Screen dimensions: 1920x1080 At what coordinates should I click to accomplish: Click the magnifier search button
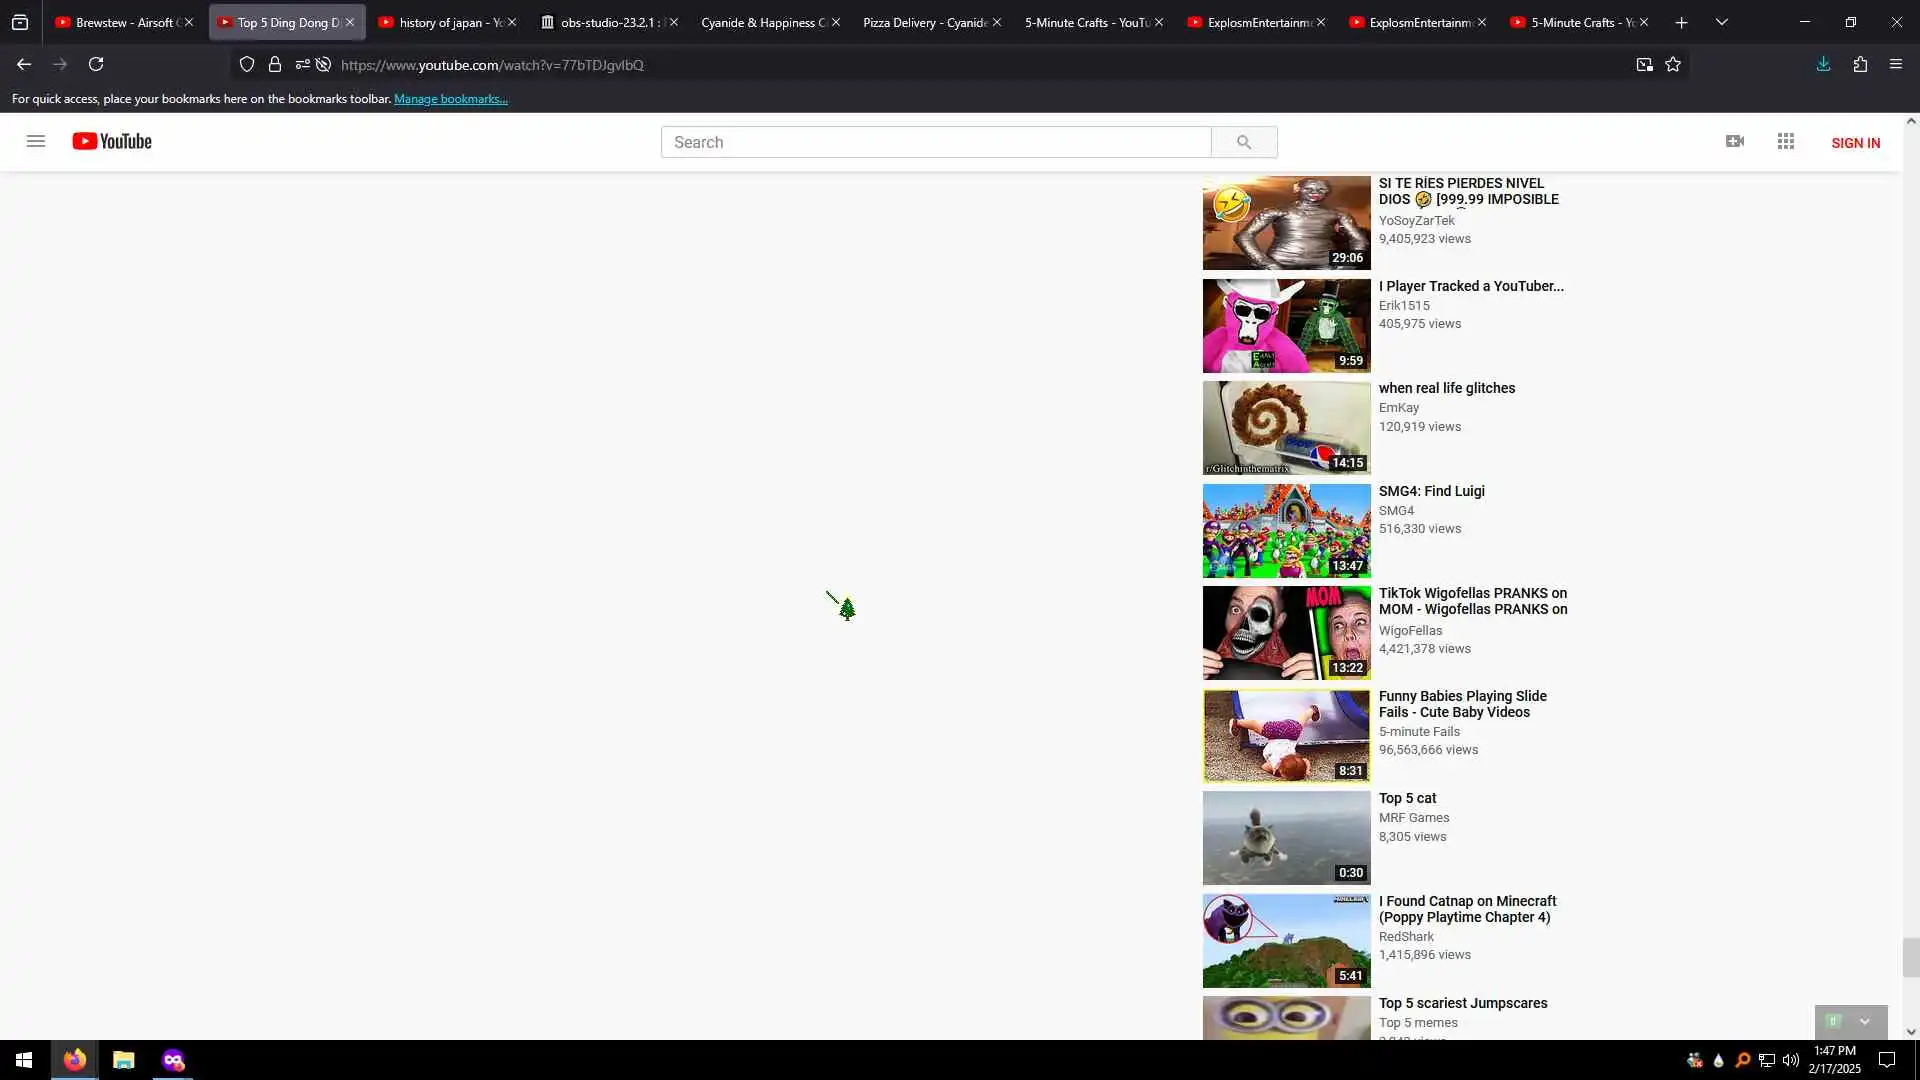pos(1243,142)
